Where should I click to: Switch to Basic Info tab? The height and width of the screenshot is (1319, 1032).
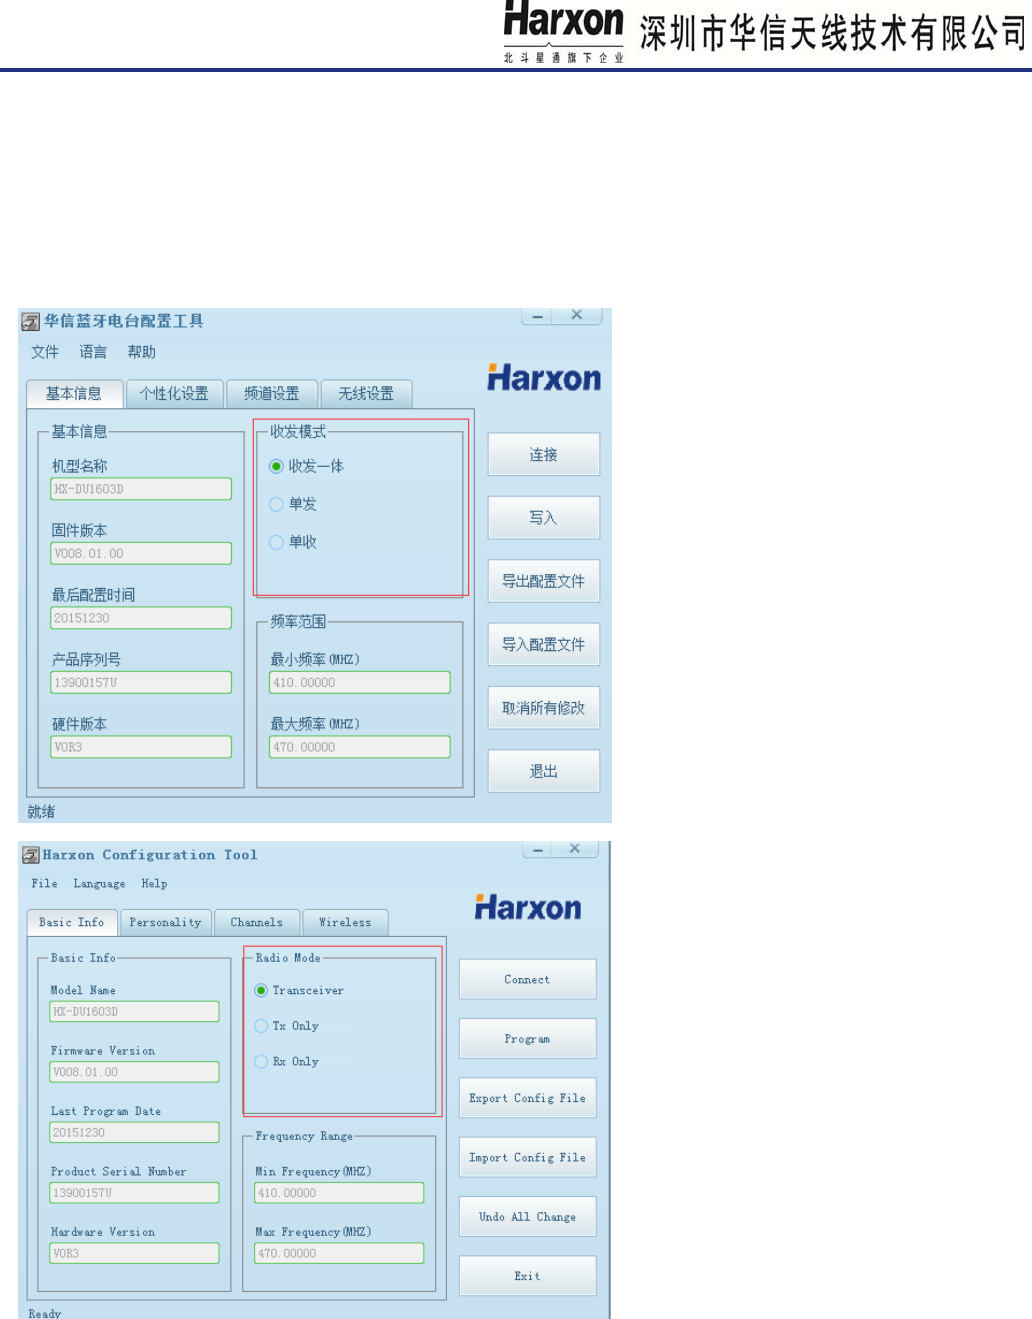pyautogui.click(x=72, y=922)
